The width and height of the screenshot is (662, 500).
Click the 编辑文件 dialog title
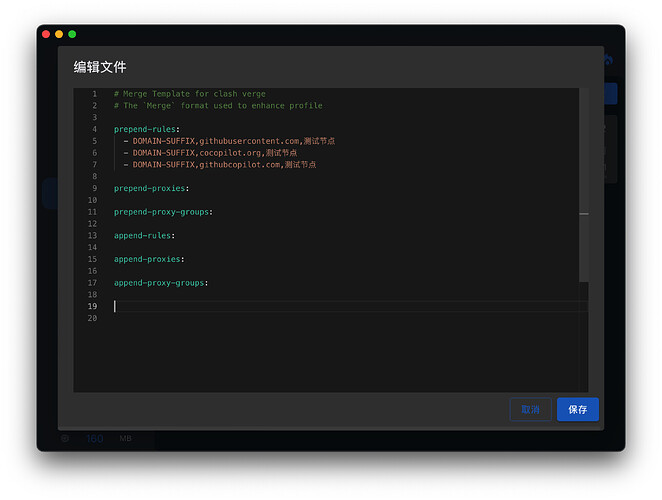tap(100, 67)
